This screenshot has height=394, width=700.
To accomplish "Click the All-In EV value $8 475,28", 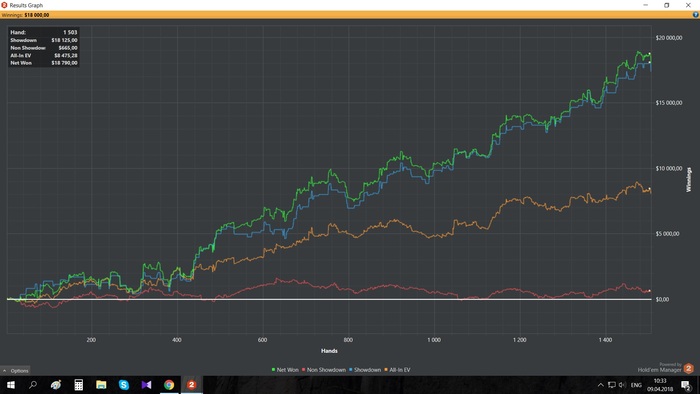I will (66, 55).
